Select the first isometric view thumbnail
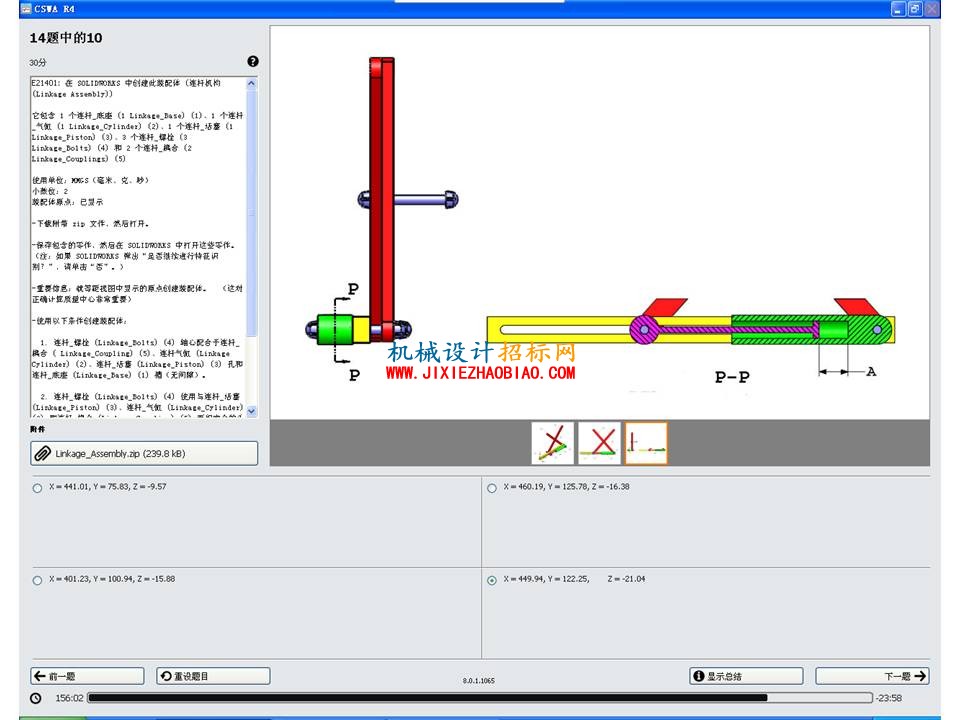960x720 pixels. (x=553, y=443)
